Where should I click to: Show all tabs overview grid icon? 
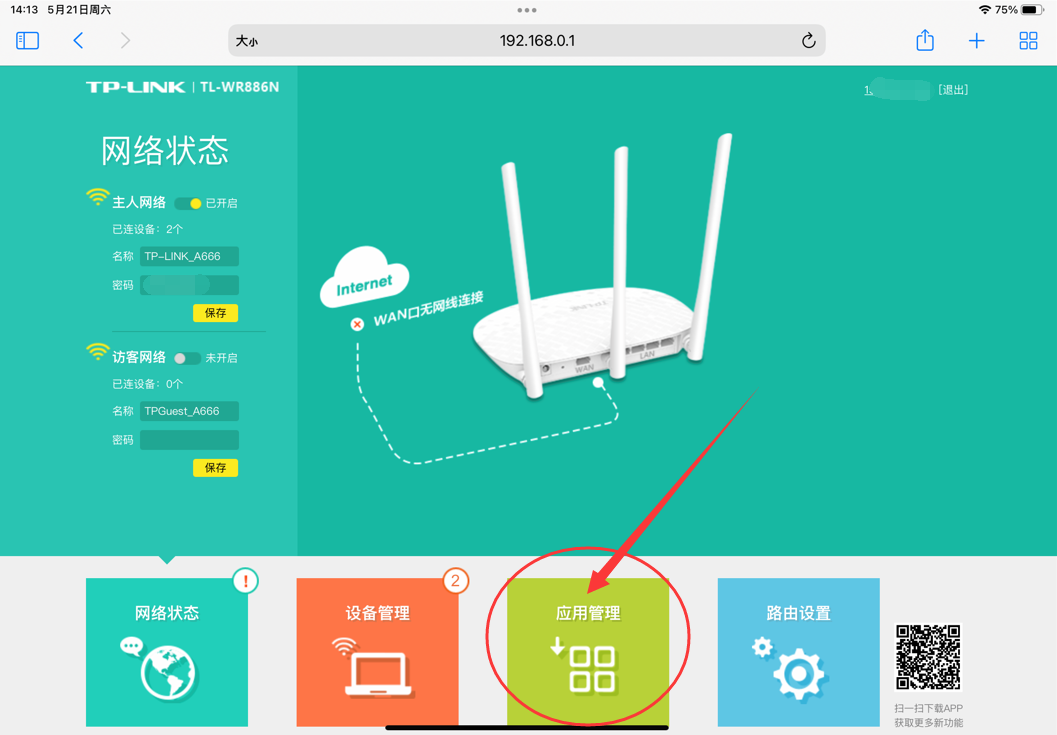(1028, 41)
